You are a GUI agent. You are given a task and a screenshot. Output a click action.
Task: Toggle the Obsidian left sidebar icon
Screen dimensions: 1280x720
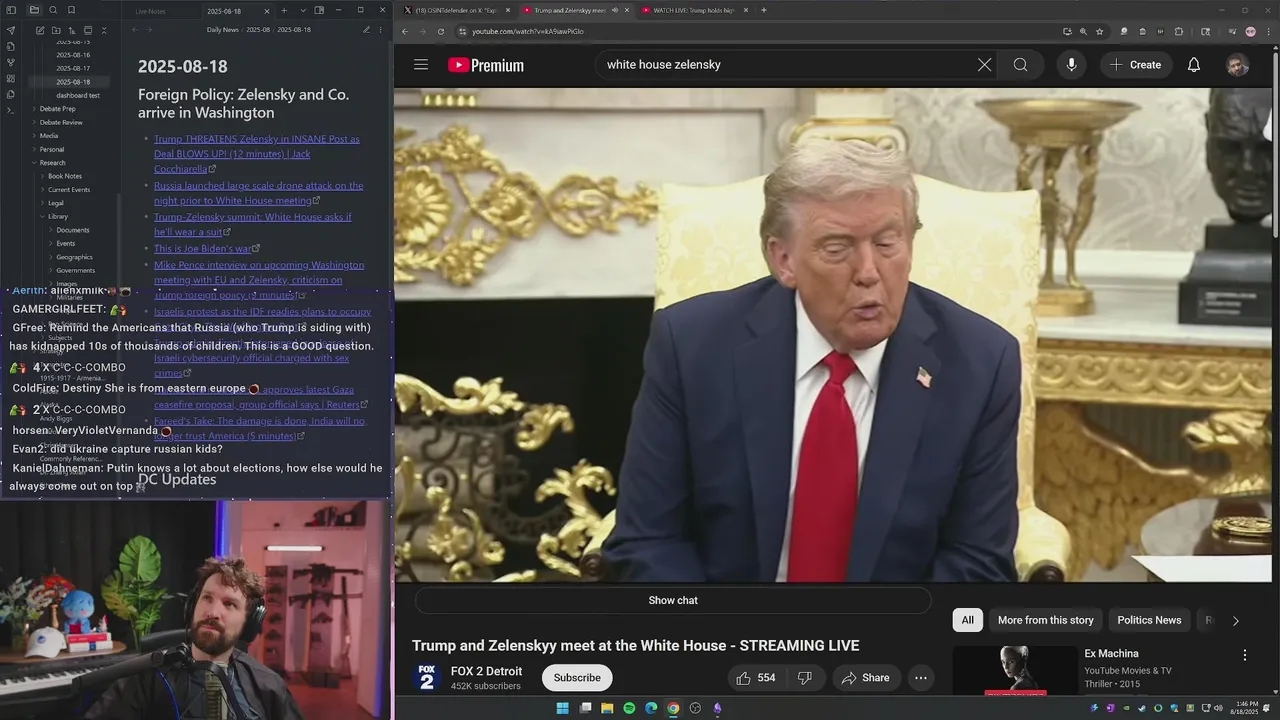[11, 10]
